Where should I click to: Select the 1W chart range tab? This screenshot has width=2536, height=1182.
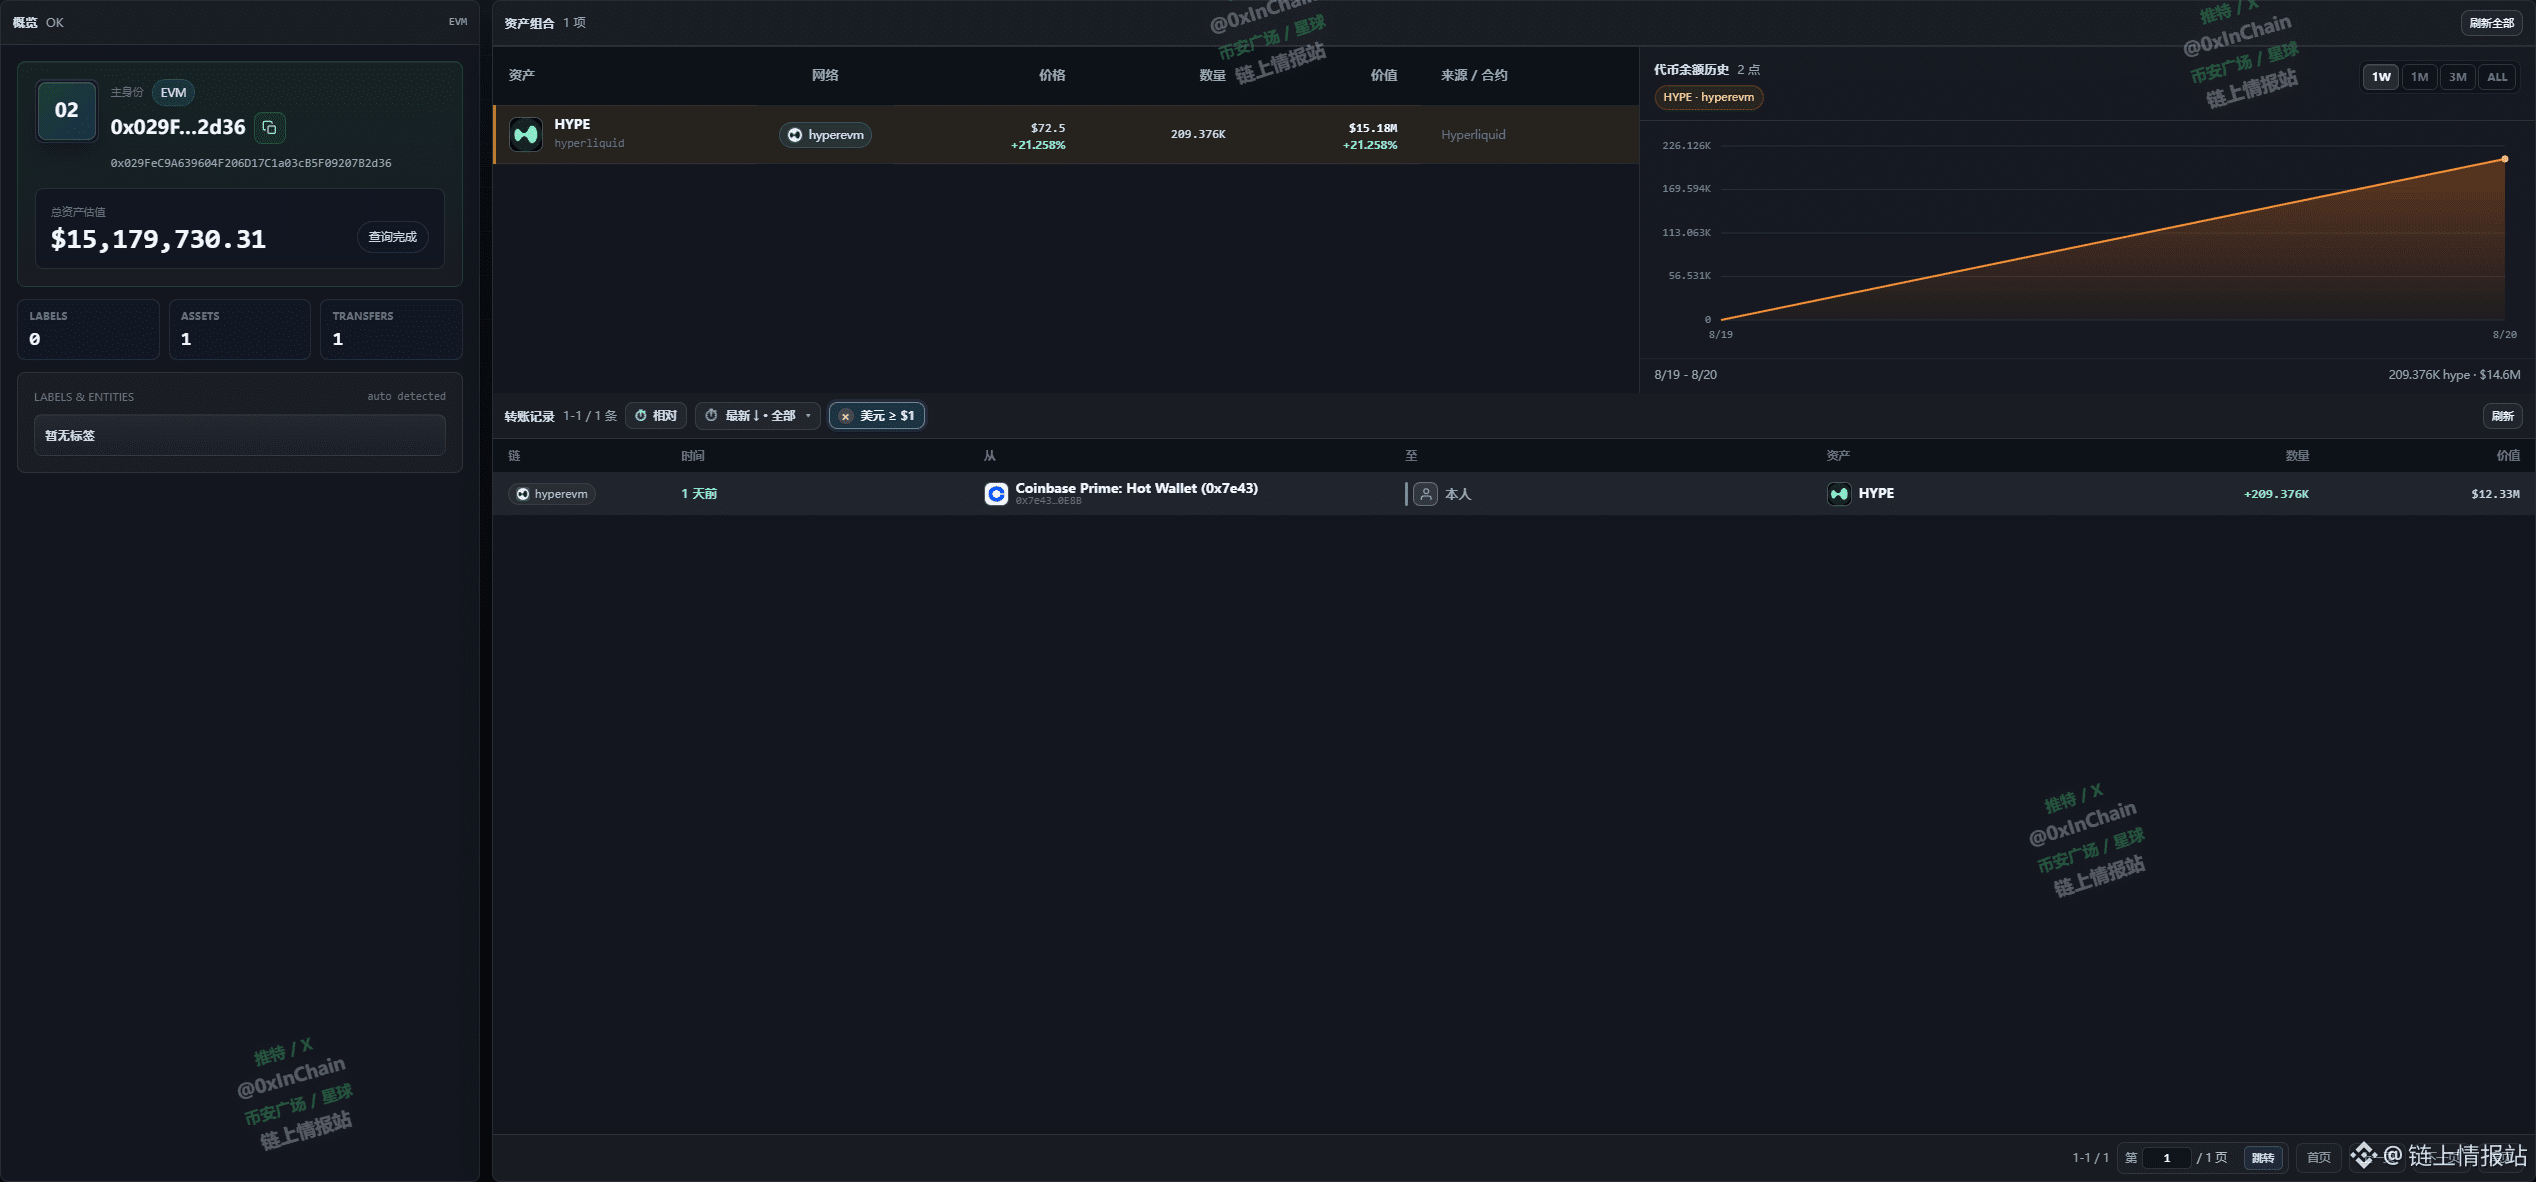2381,77
